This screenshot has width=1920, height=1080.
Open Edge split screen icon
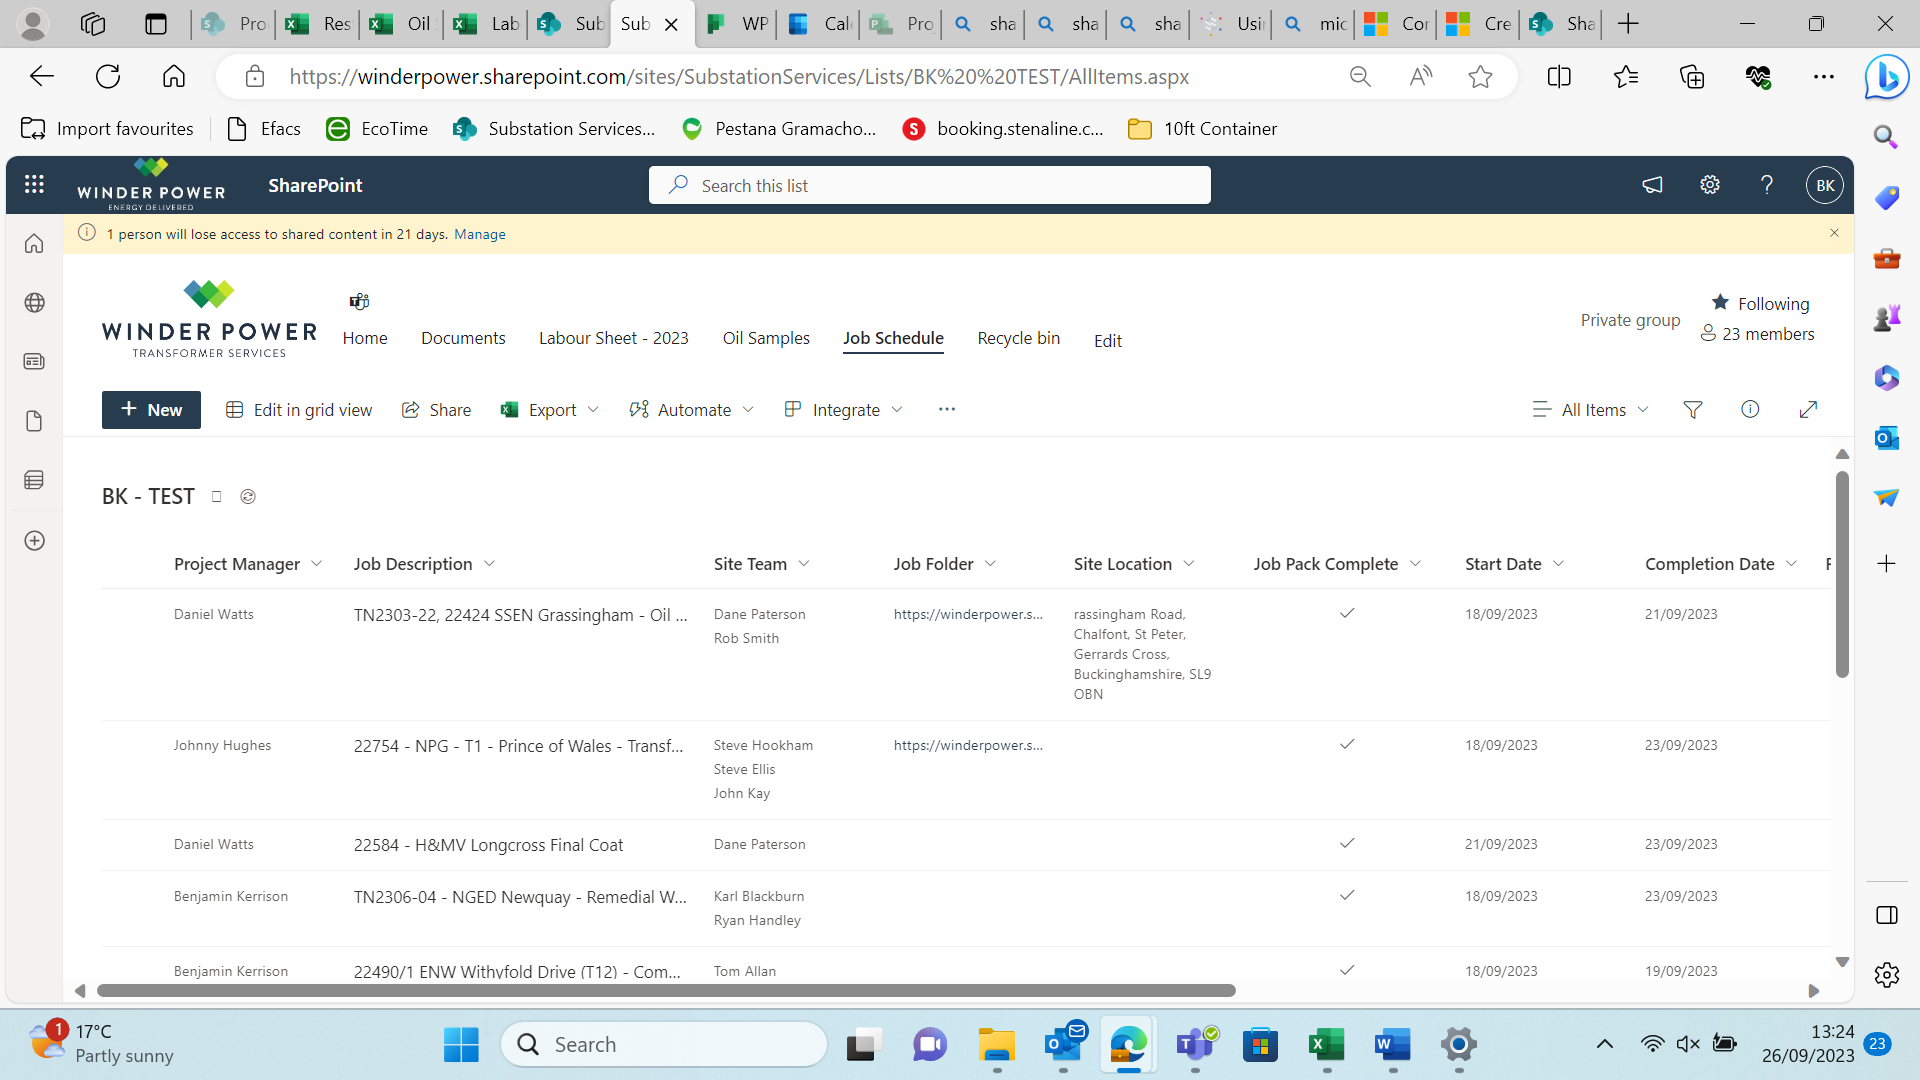(1559, 77)
